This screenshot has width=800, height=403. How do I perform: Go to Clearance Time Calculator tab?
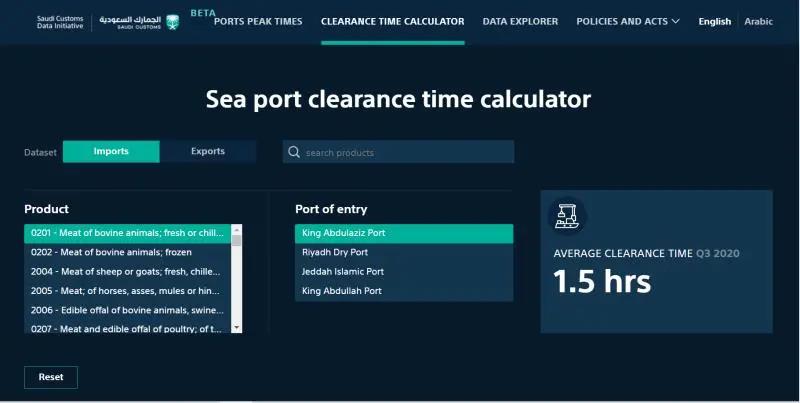(x=393, y=21)
